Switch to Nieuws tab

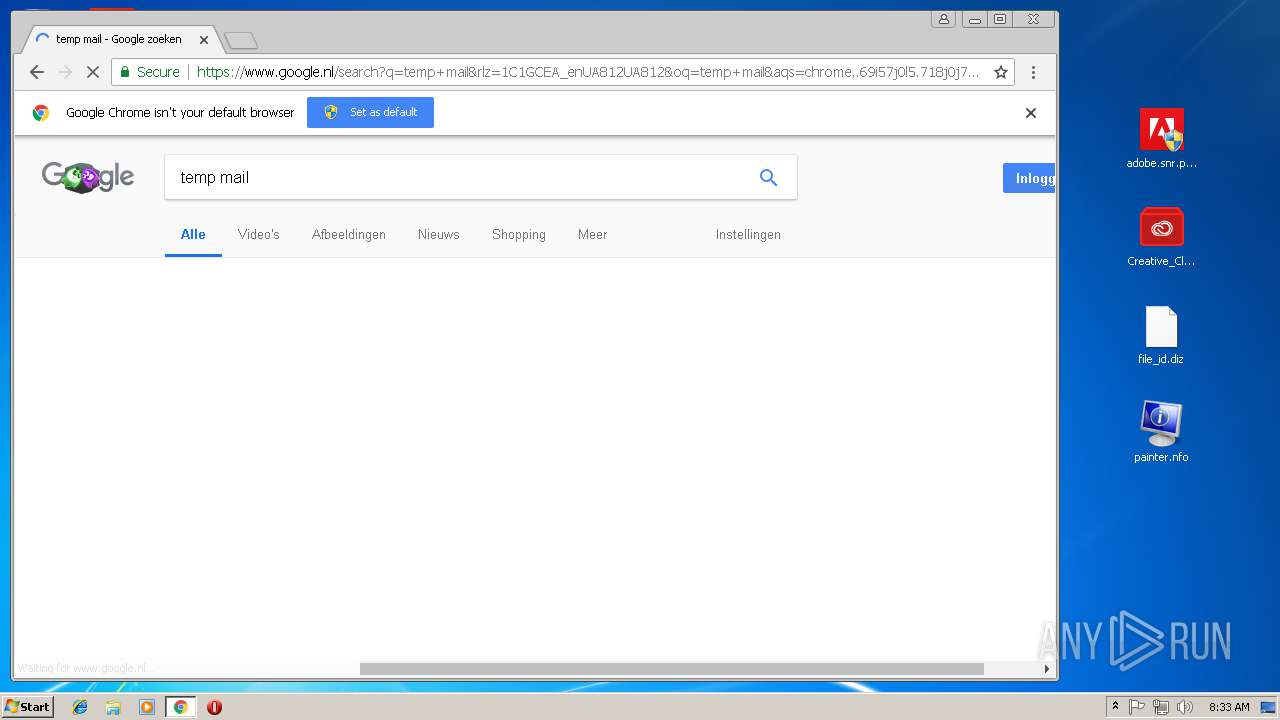point(439,234)
